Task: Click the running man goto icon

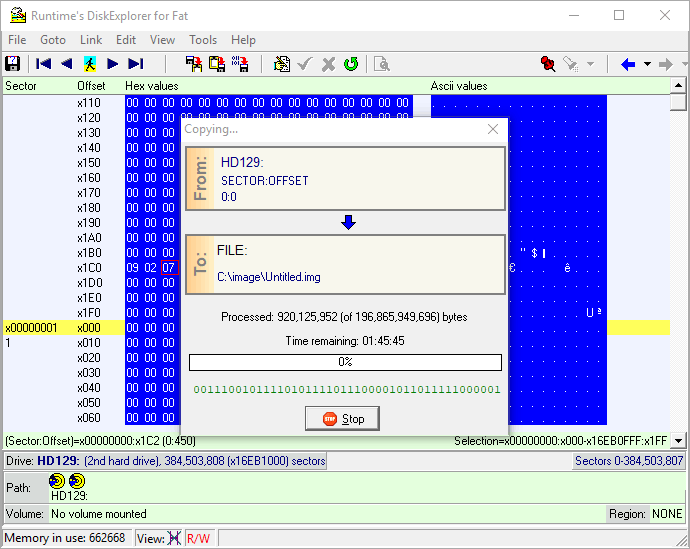Action: [x=89, y=64]
